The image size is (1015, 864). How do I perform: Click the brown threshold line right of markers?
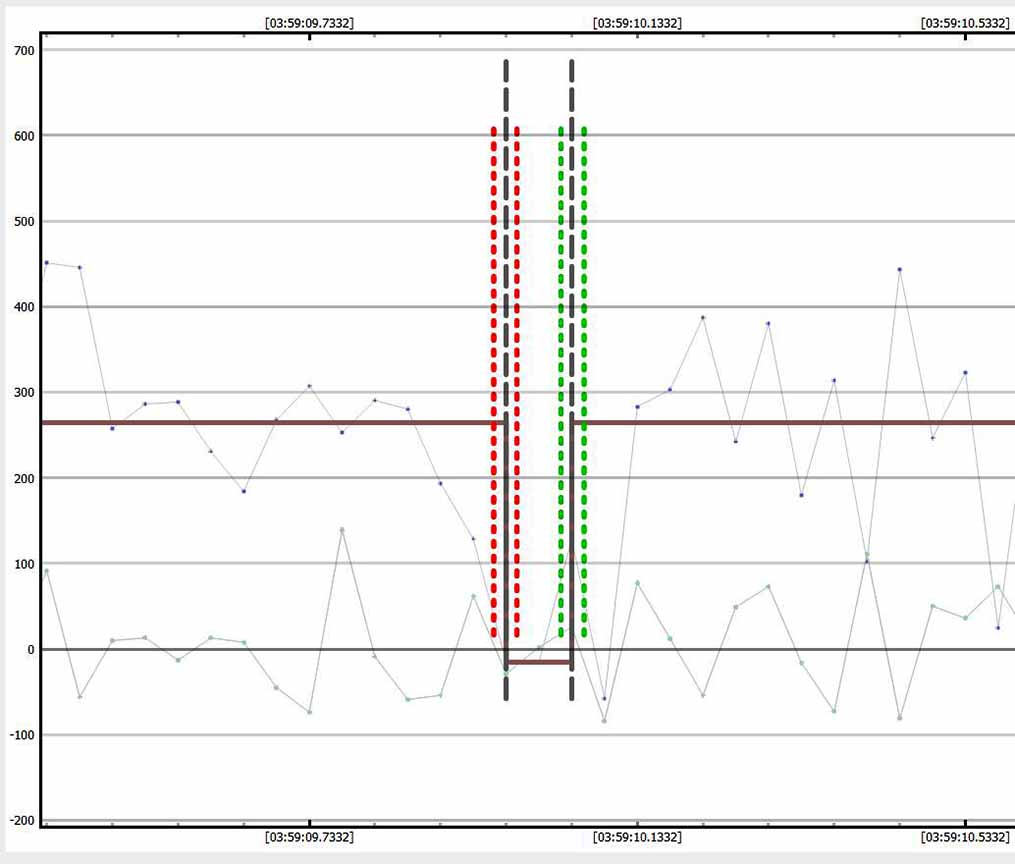click(800, 423)
